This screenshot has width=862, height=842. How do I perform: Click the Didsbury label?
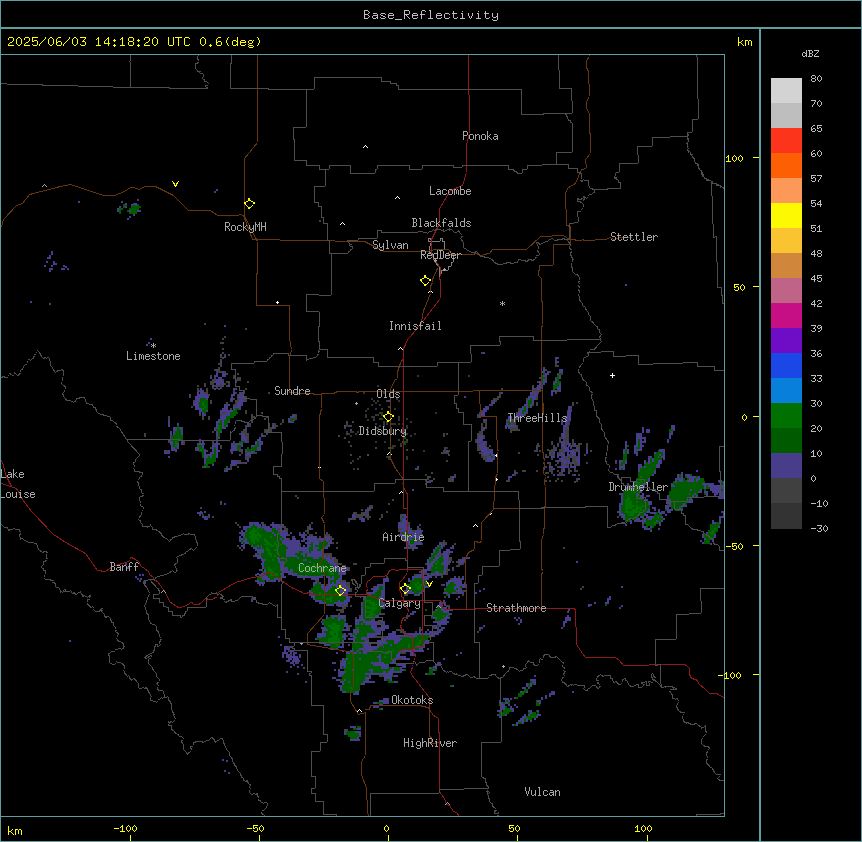(x=383, y=431)
